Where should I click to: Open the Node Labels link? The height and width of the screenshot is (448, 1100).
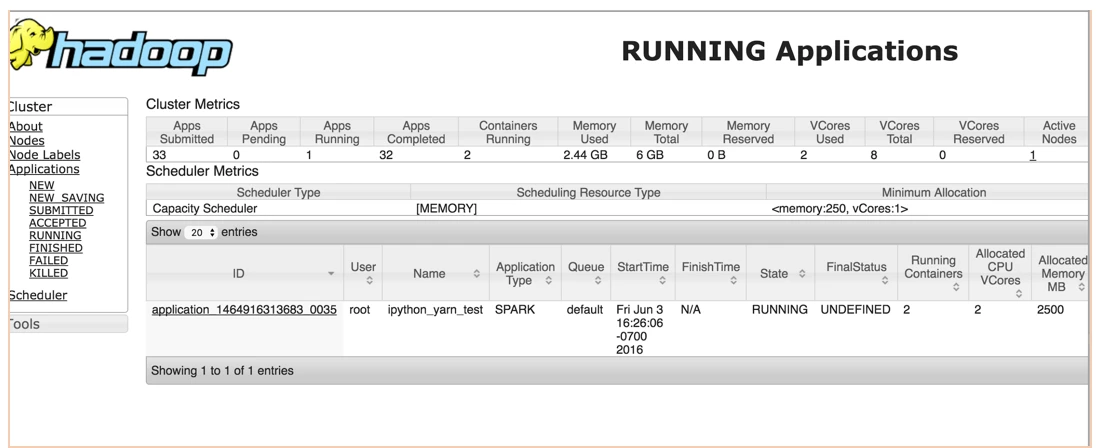coord(44,155)
